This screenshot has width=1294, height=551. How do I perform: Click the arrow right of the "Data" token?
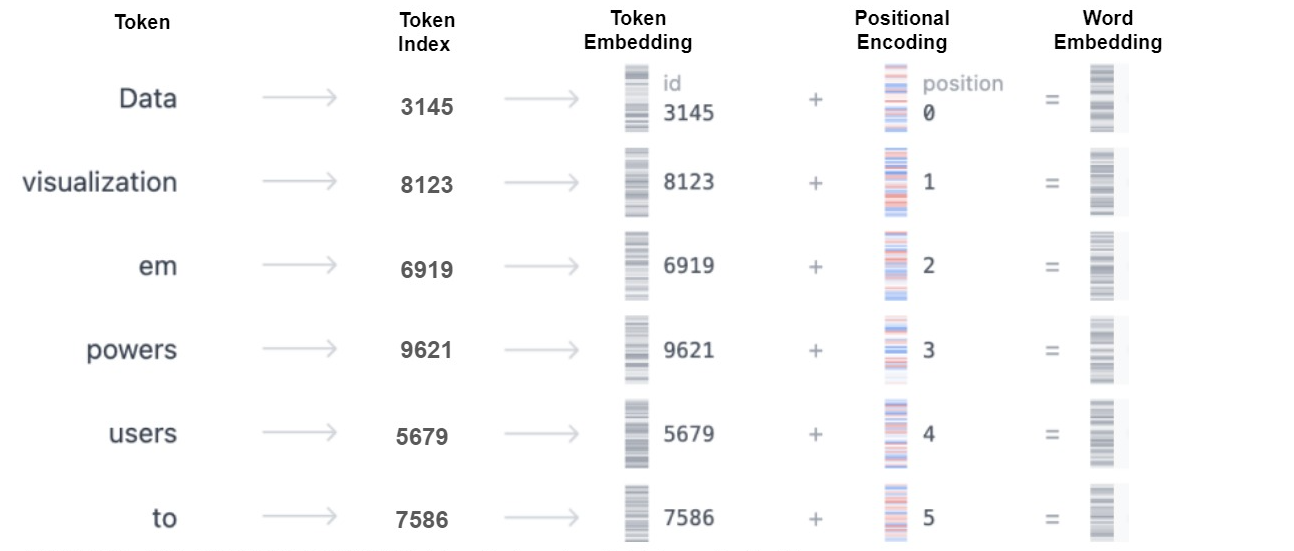point(300,98)
